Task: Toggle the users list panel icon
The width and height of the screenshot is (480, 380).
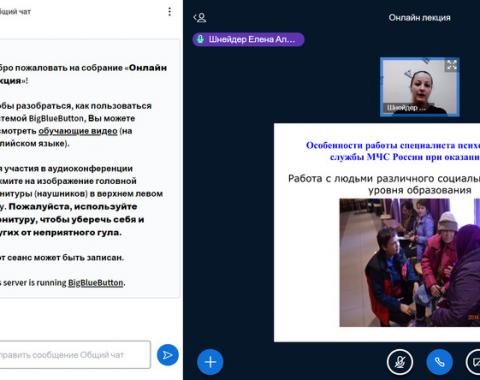Action: tap(200, 17)
